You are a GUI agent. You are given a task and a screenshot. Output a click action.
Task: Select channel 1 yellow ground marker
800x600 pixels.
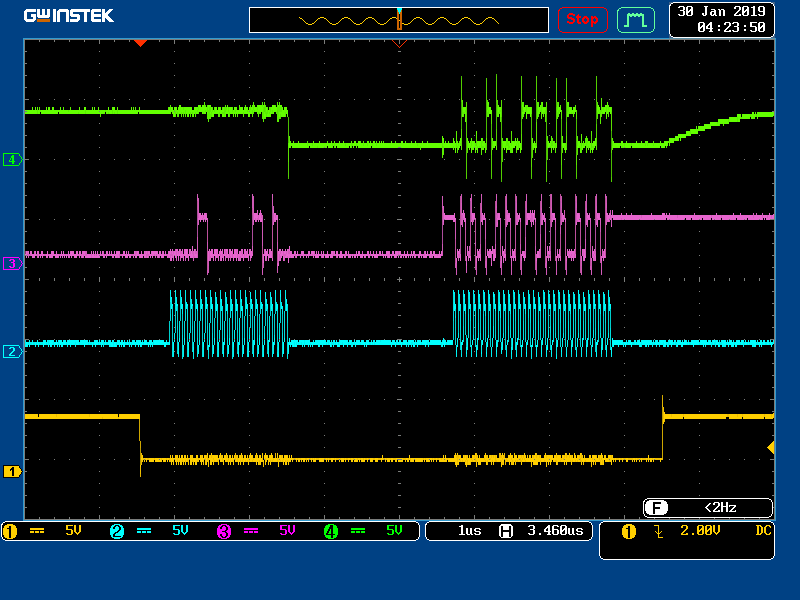12,471
